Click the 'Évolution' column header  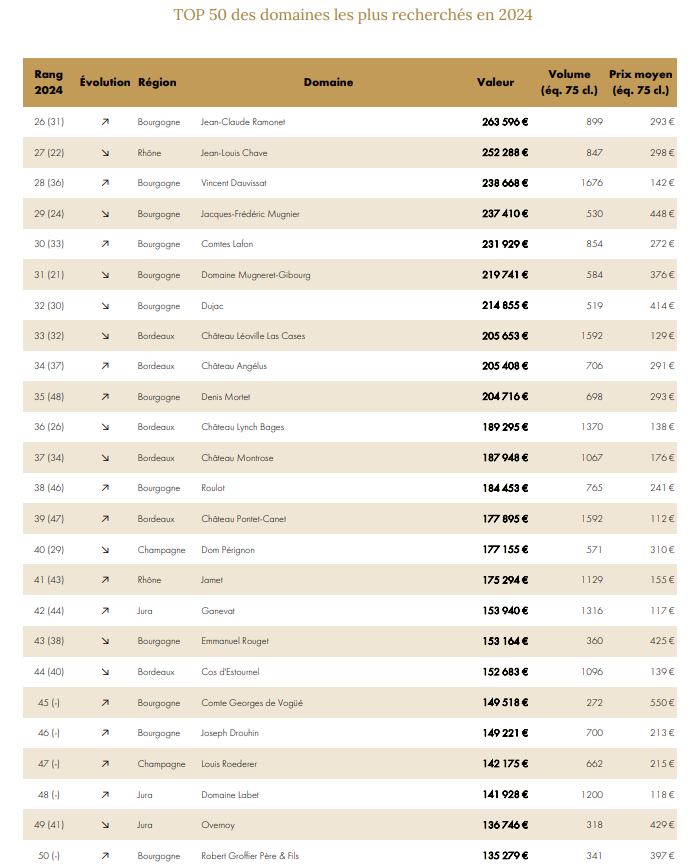tap(105, 82)
